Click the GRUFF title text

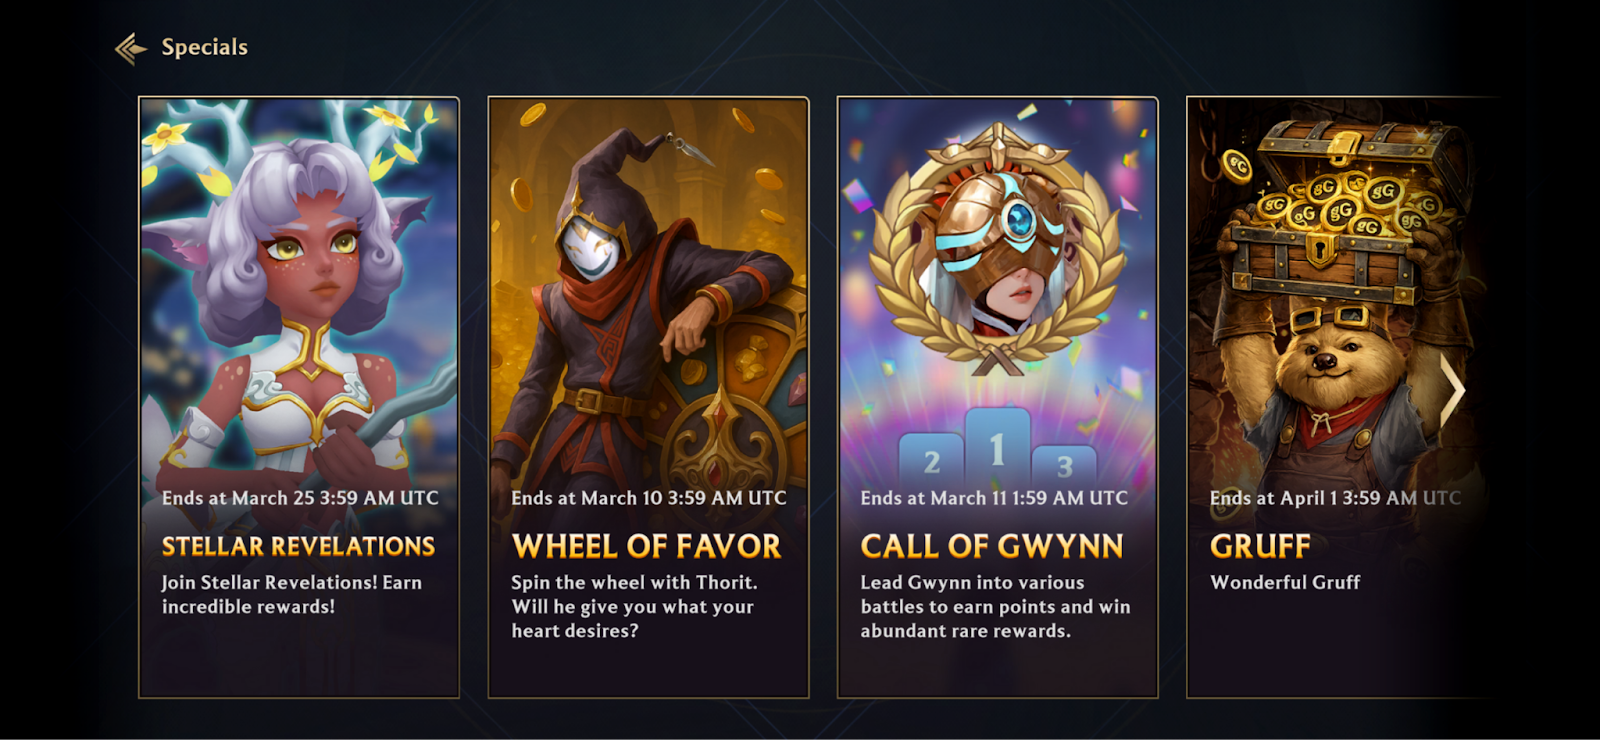point(1260,546)
